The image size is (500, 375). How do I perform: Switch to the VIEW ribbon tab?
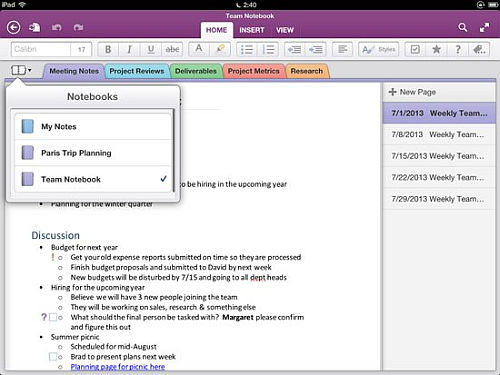[x=285, y=30]
